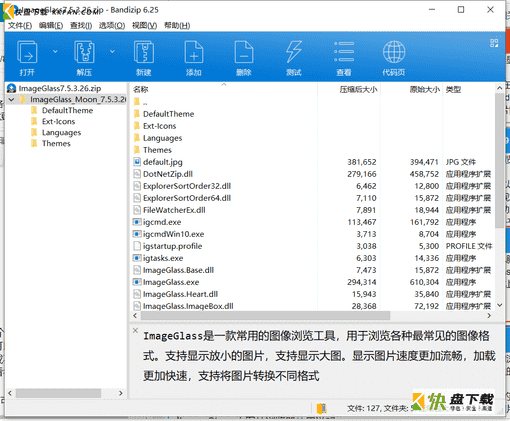Click the Add files toolbar icon
510x421 pixels.
coord(194,52)
